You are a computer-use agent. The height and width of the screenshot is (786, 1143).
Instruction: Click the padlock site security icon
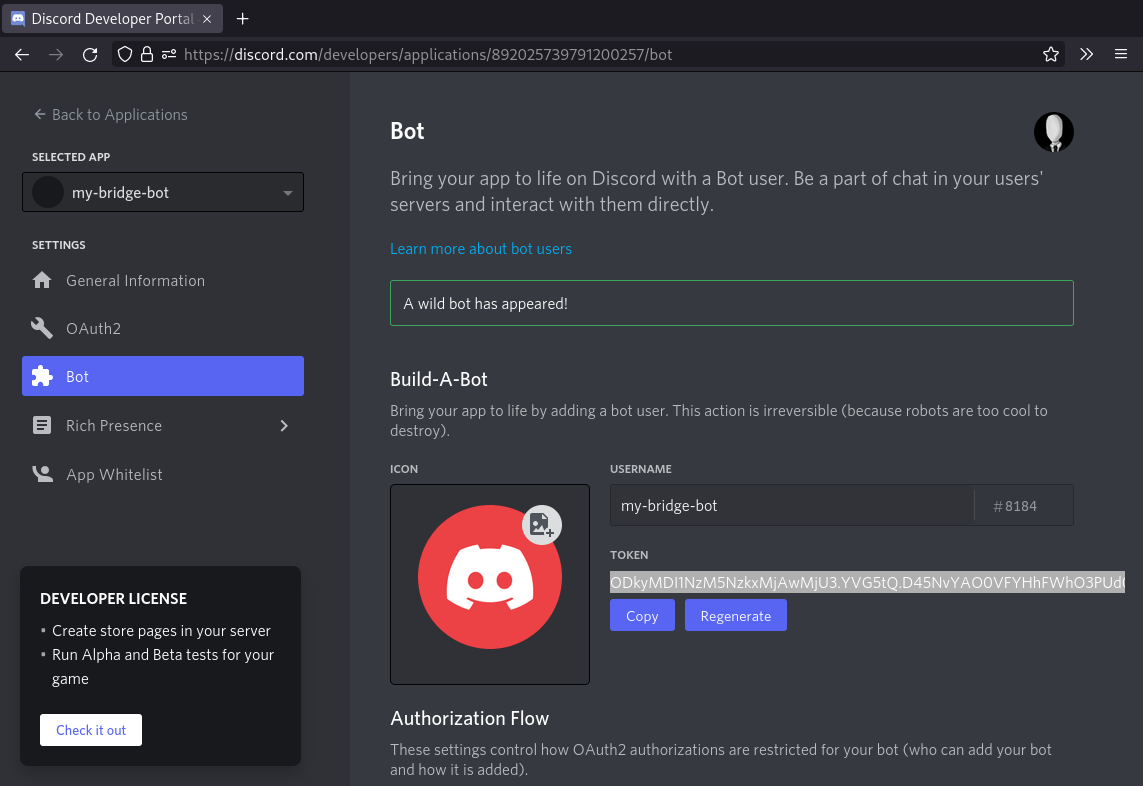(x=147, y=55)
